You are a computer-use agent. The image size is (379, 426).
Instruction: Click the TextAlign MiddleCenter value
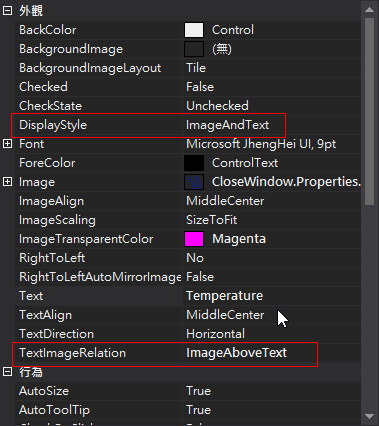point(225,315)
